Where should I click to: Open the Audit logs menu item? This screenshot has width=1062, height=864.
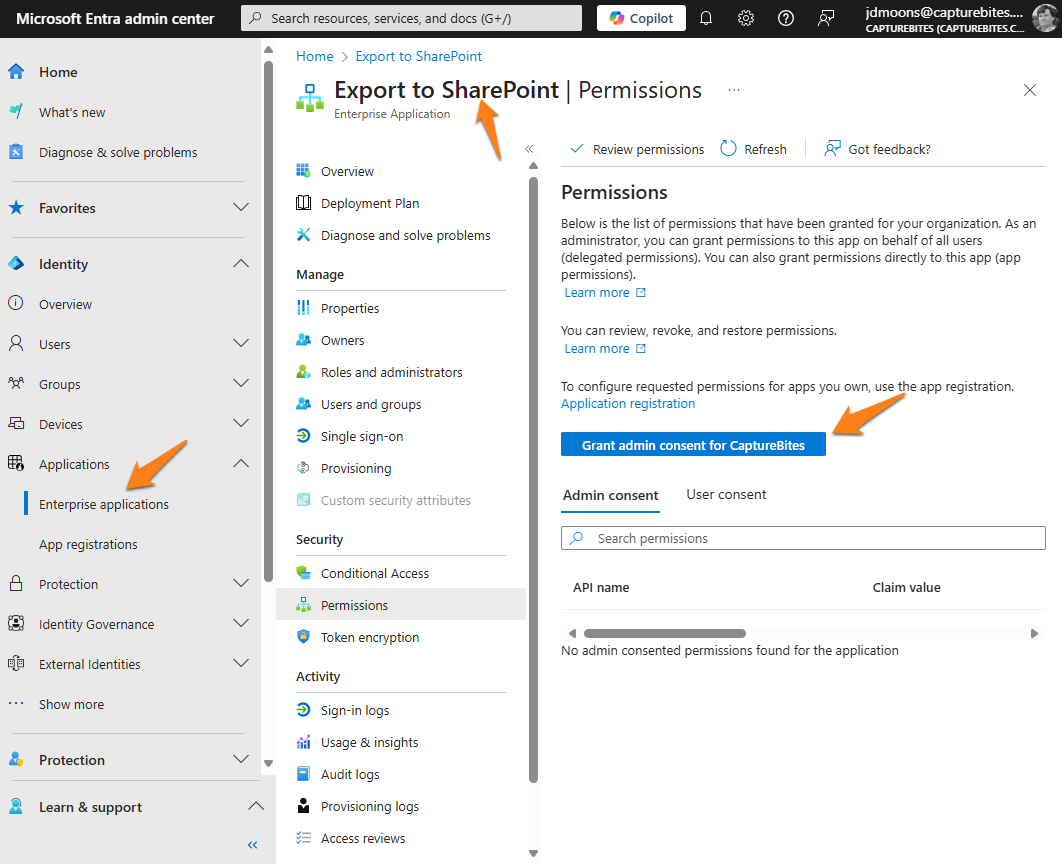point(349,774)
